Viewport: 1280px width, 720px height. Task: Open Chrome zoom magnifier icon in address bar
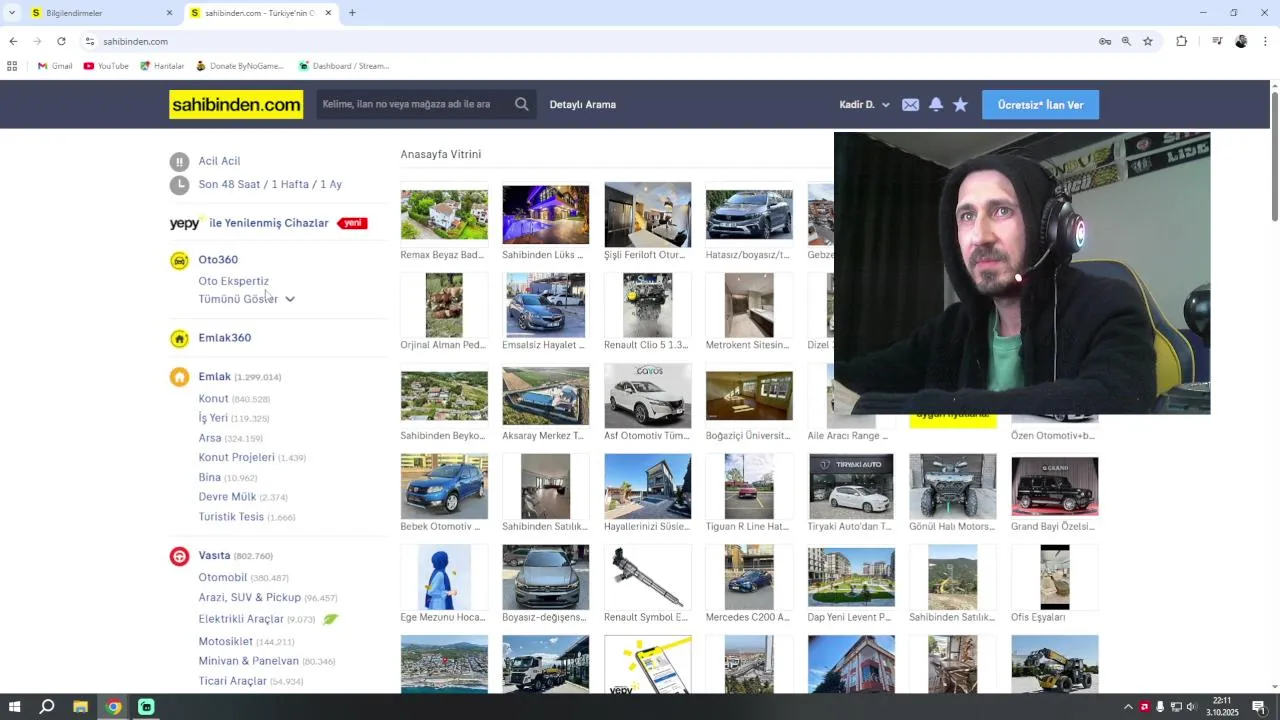coord(1126,41)
